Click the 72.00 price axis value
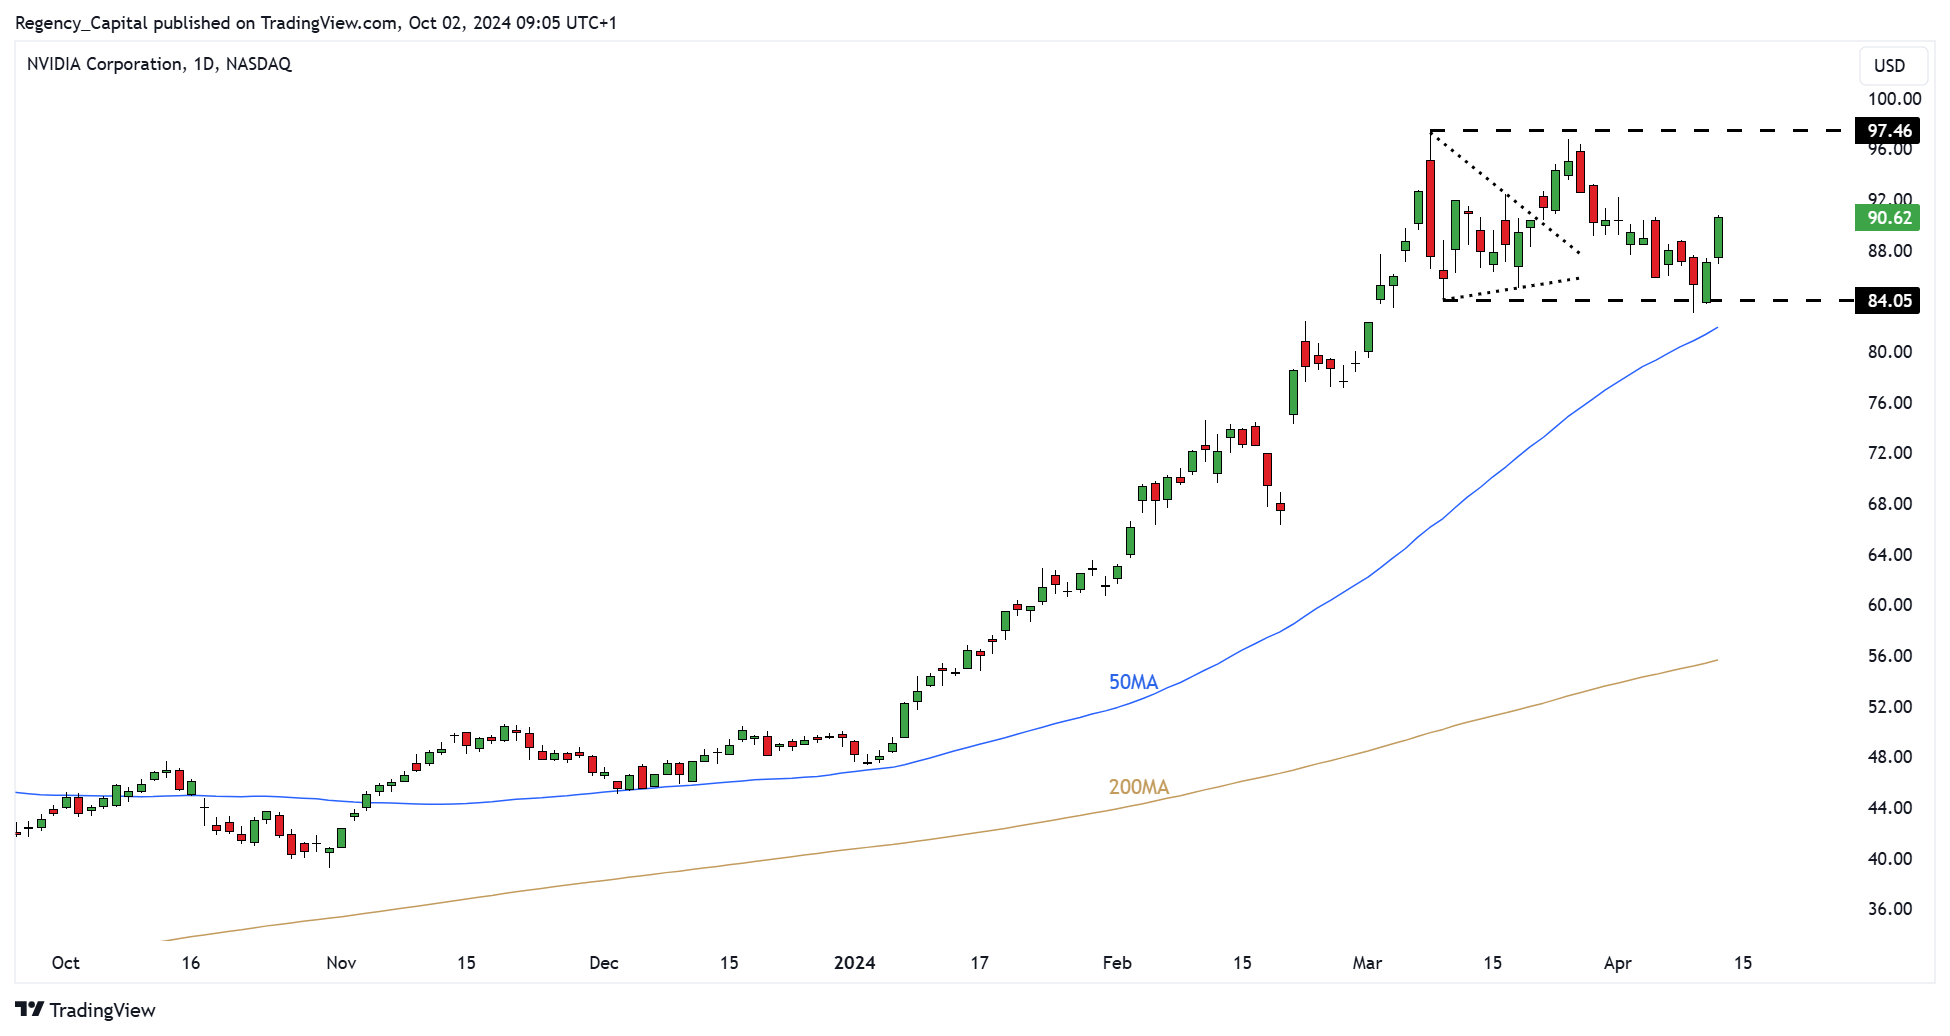1950x1036 pixels. [x=1890, y=453]
